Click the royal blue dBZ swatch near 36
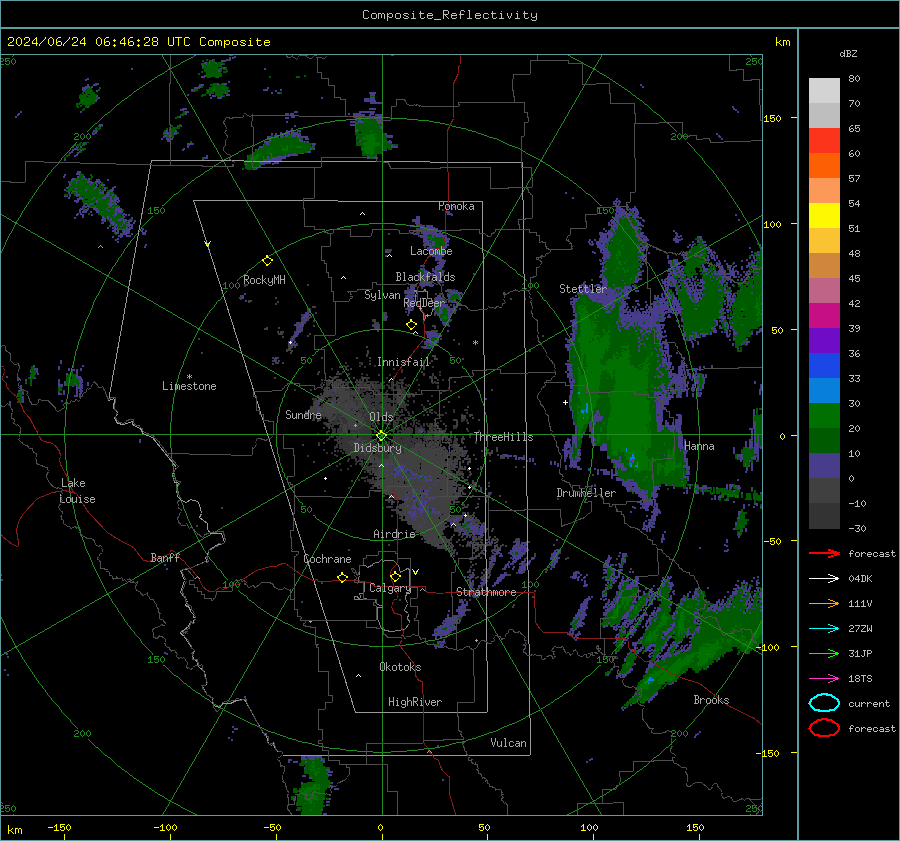Viewport: 900px width, 841px height. (824, 365)
